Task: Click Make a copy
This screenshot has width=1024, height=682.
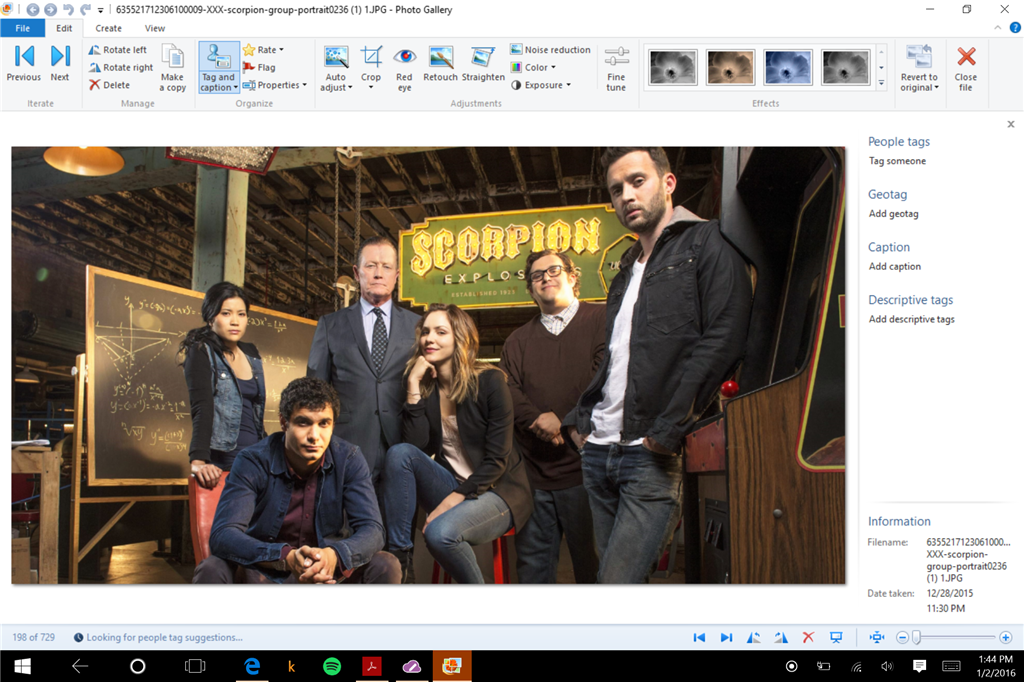Action: [173, 68]
